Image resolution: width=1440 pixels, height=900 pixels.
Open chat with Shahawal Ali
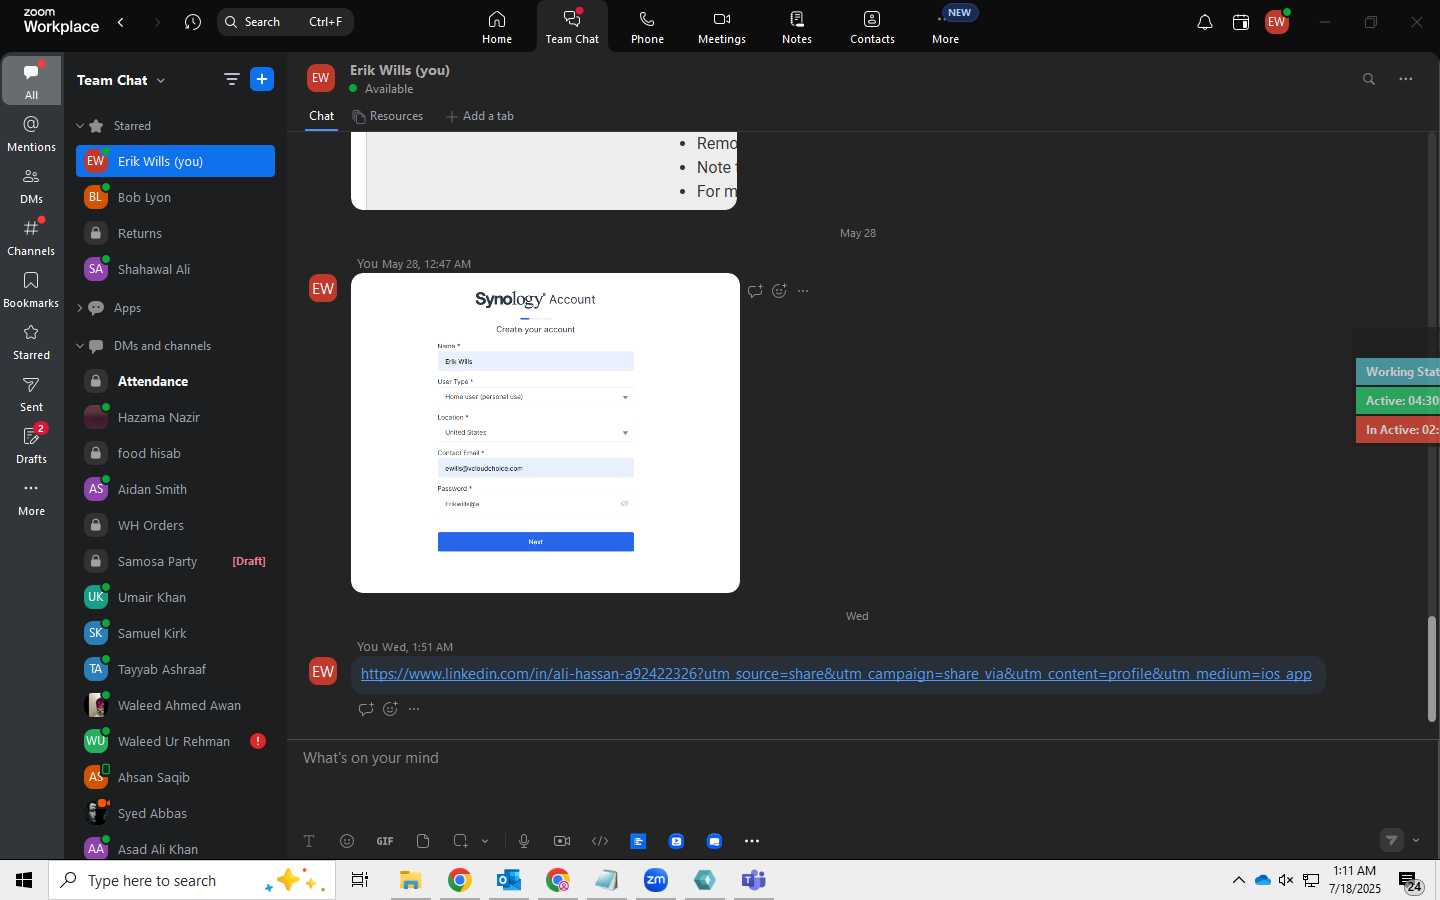pyautogui.click(x=175, y=269)
